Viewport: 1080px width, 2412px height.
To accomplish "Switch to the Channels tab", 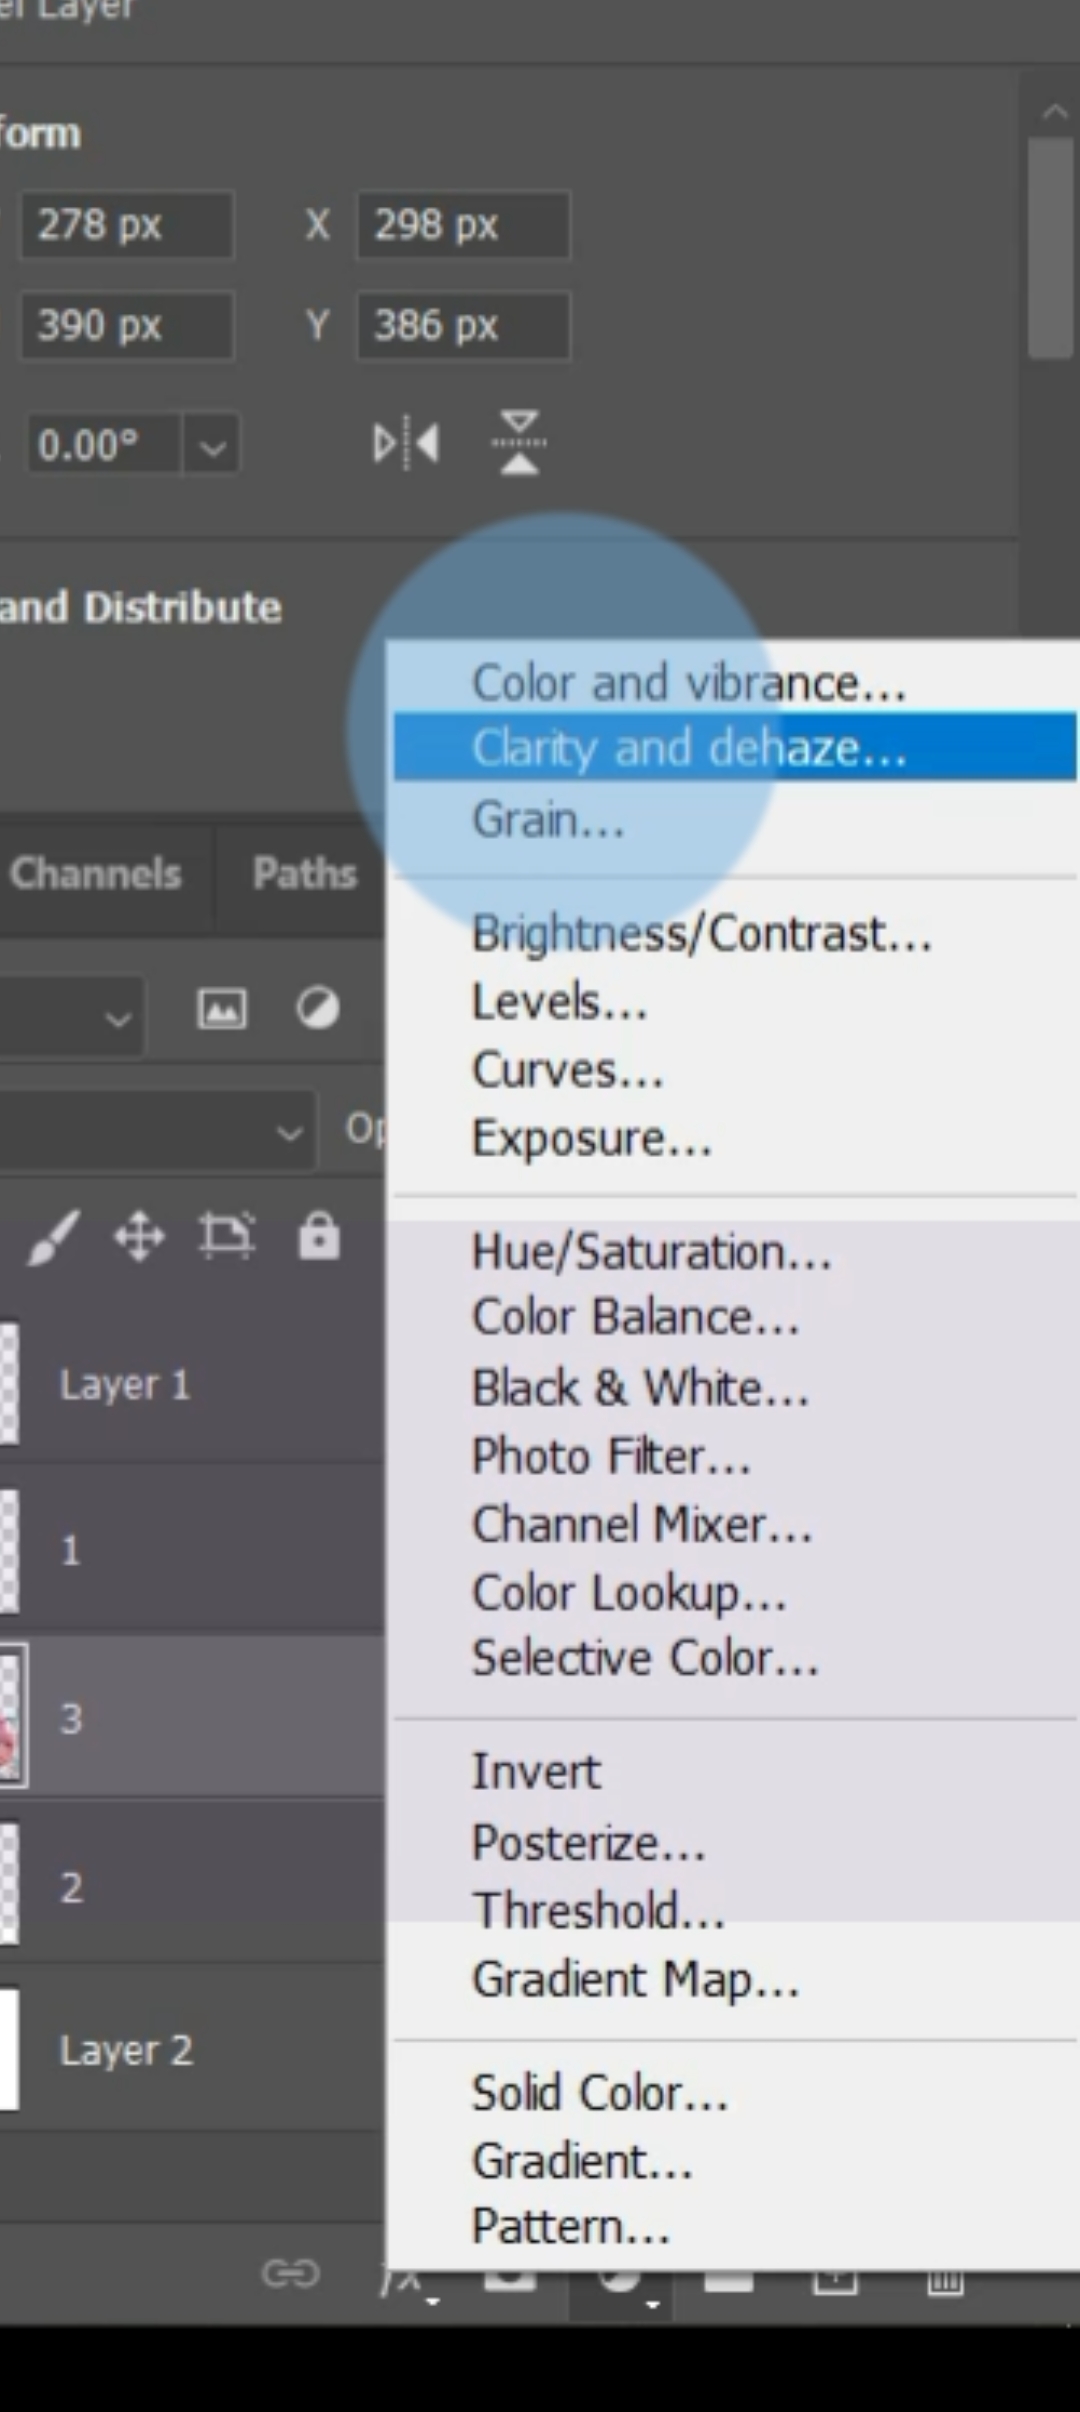I will 95,873.
